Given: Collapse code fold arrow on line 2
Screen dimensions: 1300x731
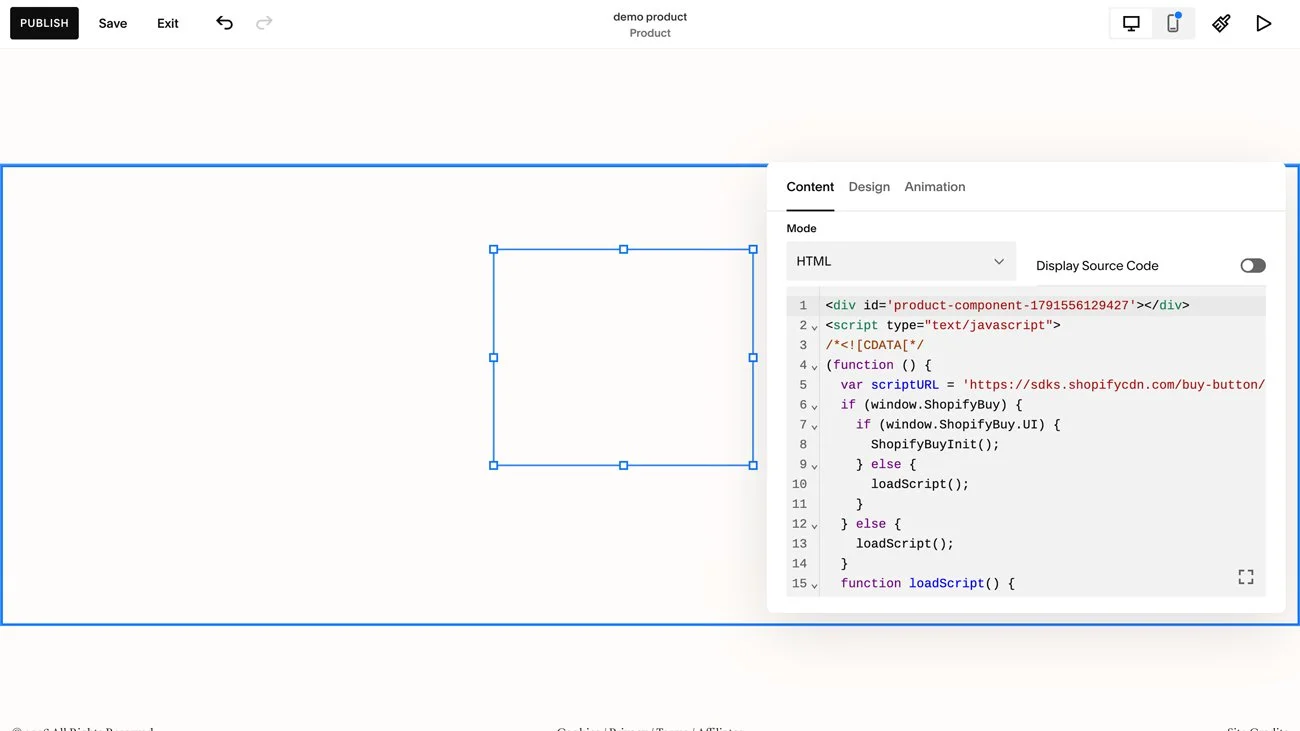Looking at the screenshot, I should [814, 327].
